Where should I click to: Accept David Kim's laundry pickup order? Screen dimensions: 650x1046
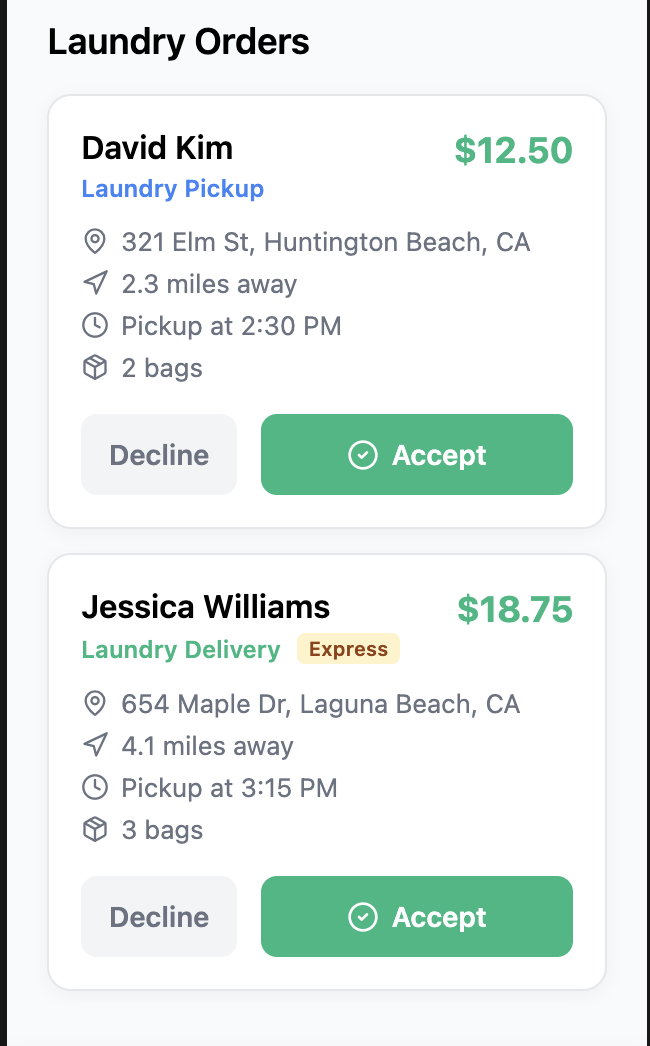(x=416, y=454)
